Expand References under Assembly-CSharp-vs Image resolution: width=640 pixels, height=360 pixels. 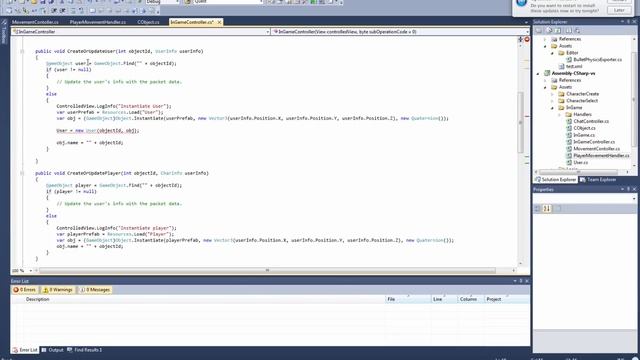click(x=545, y=80)
